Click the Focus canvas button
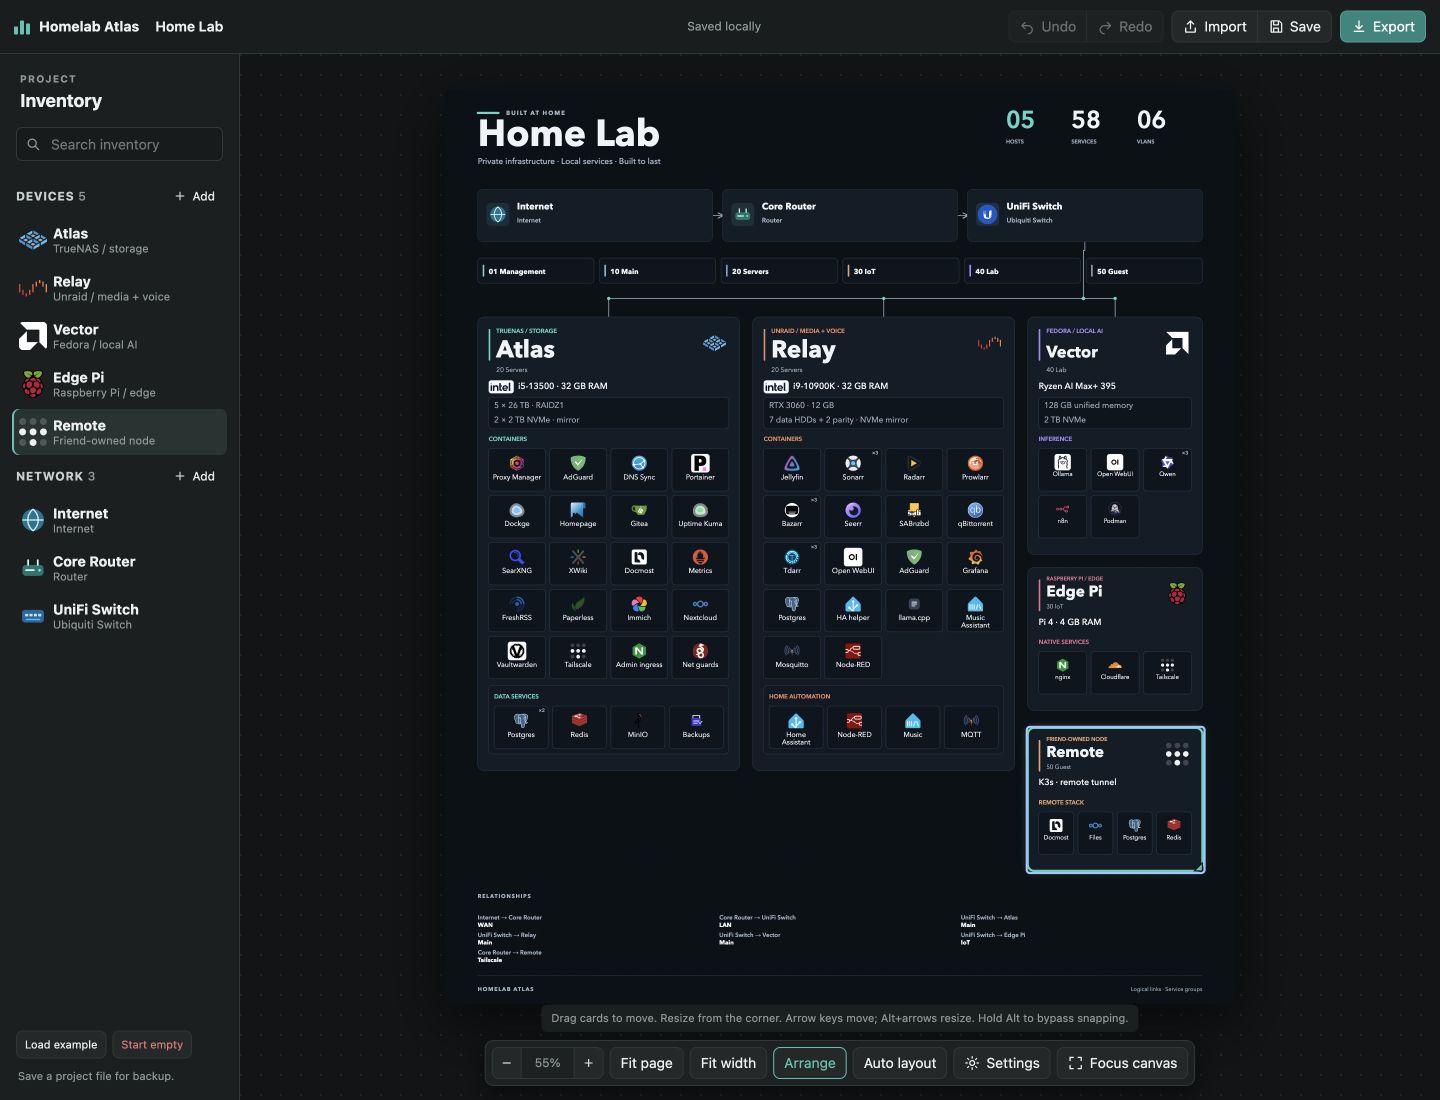 [1123, 1063]
